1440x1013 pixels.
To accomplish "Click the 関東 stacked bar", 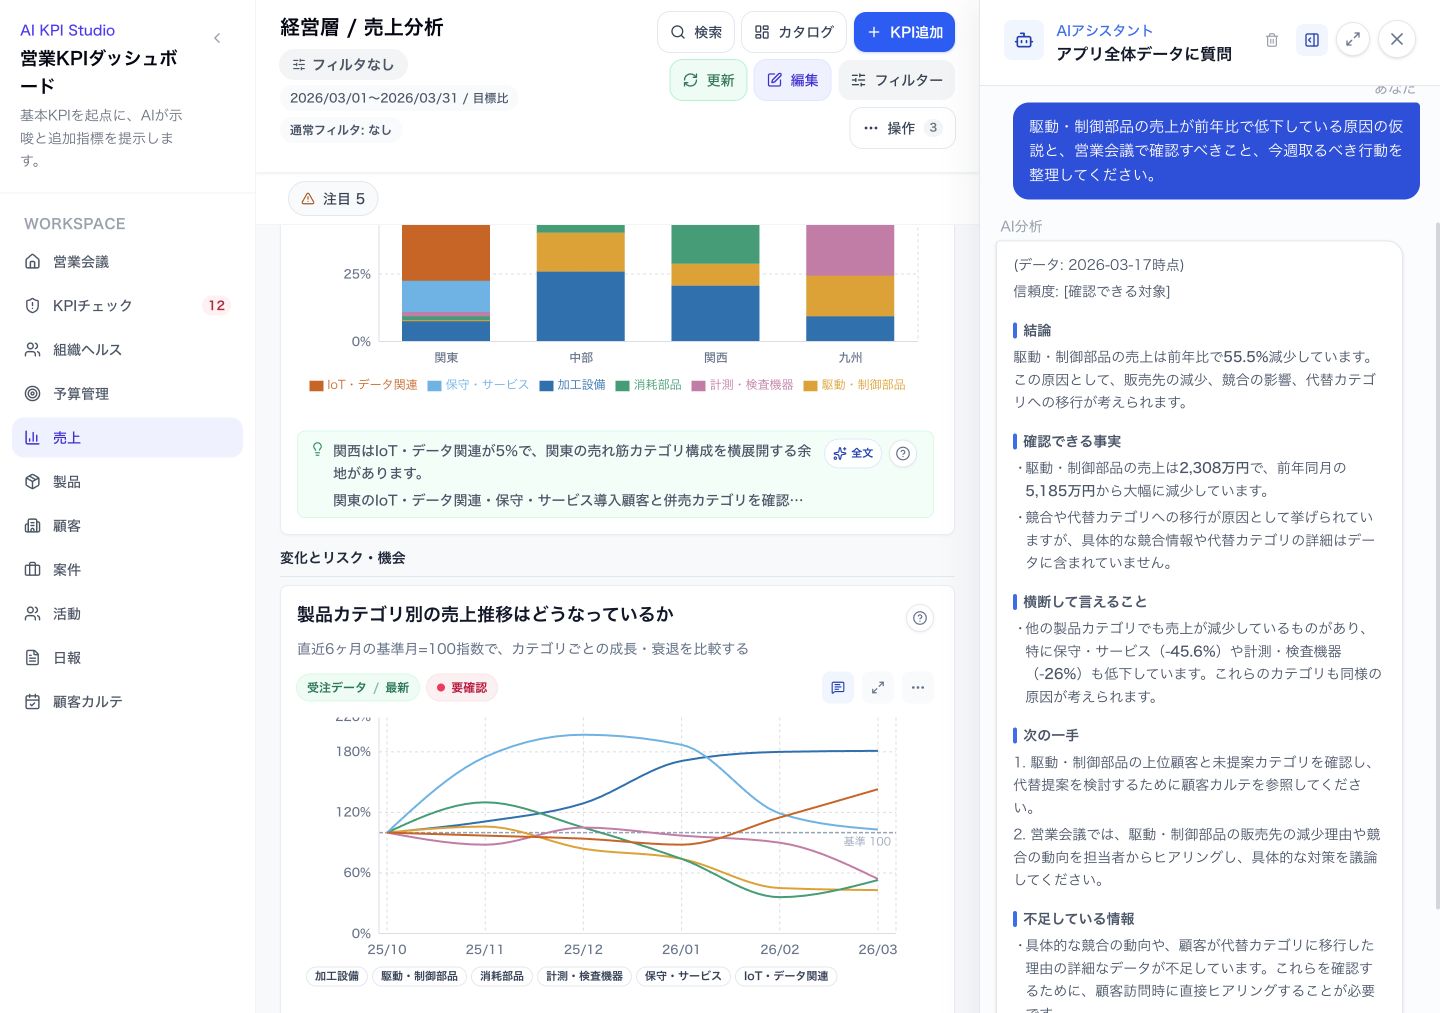I will click(446, 283).
